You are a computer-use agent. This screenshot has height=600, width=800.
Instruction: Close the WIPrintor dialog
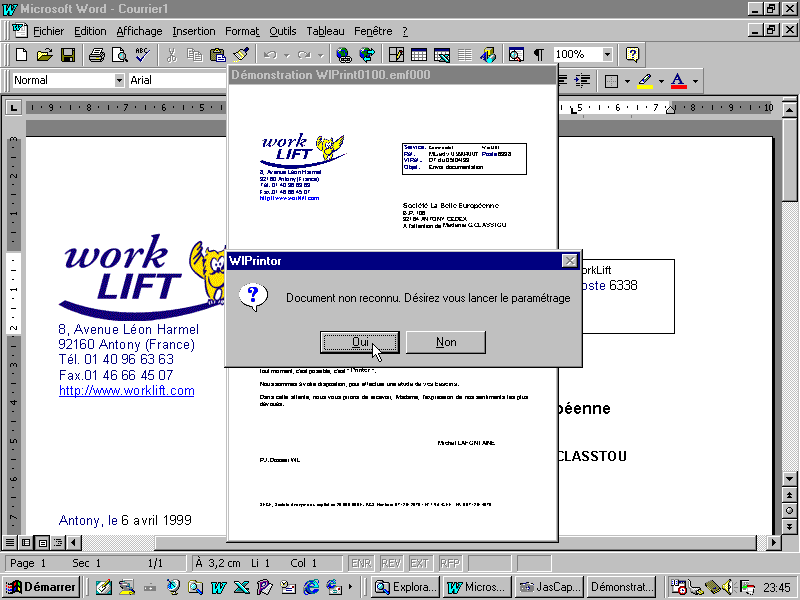[569, 261]
